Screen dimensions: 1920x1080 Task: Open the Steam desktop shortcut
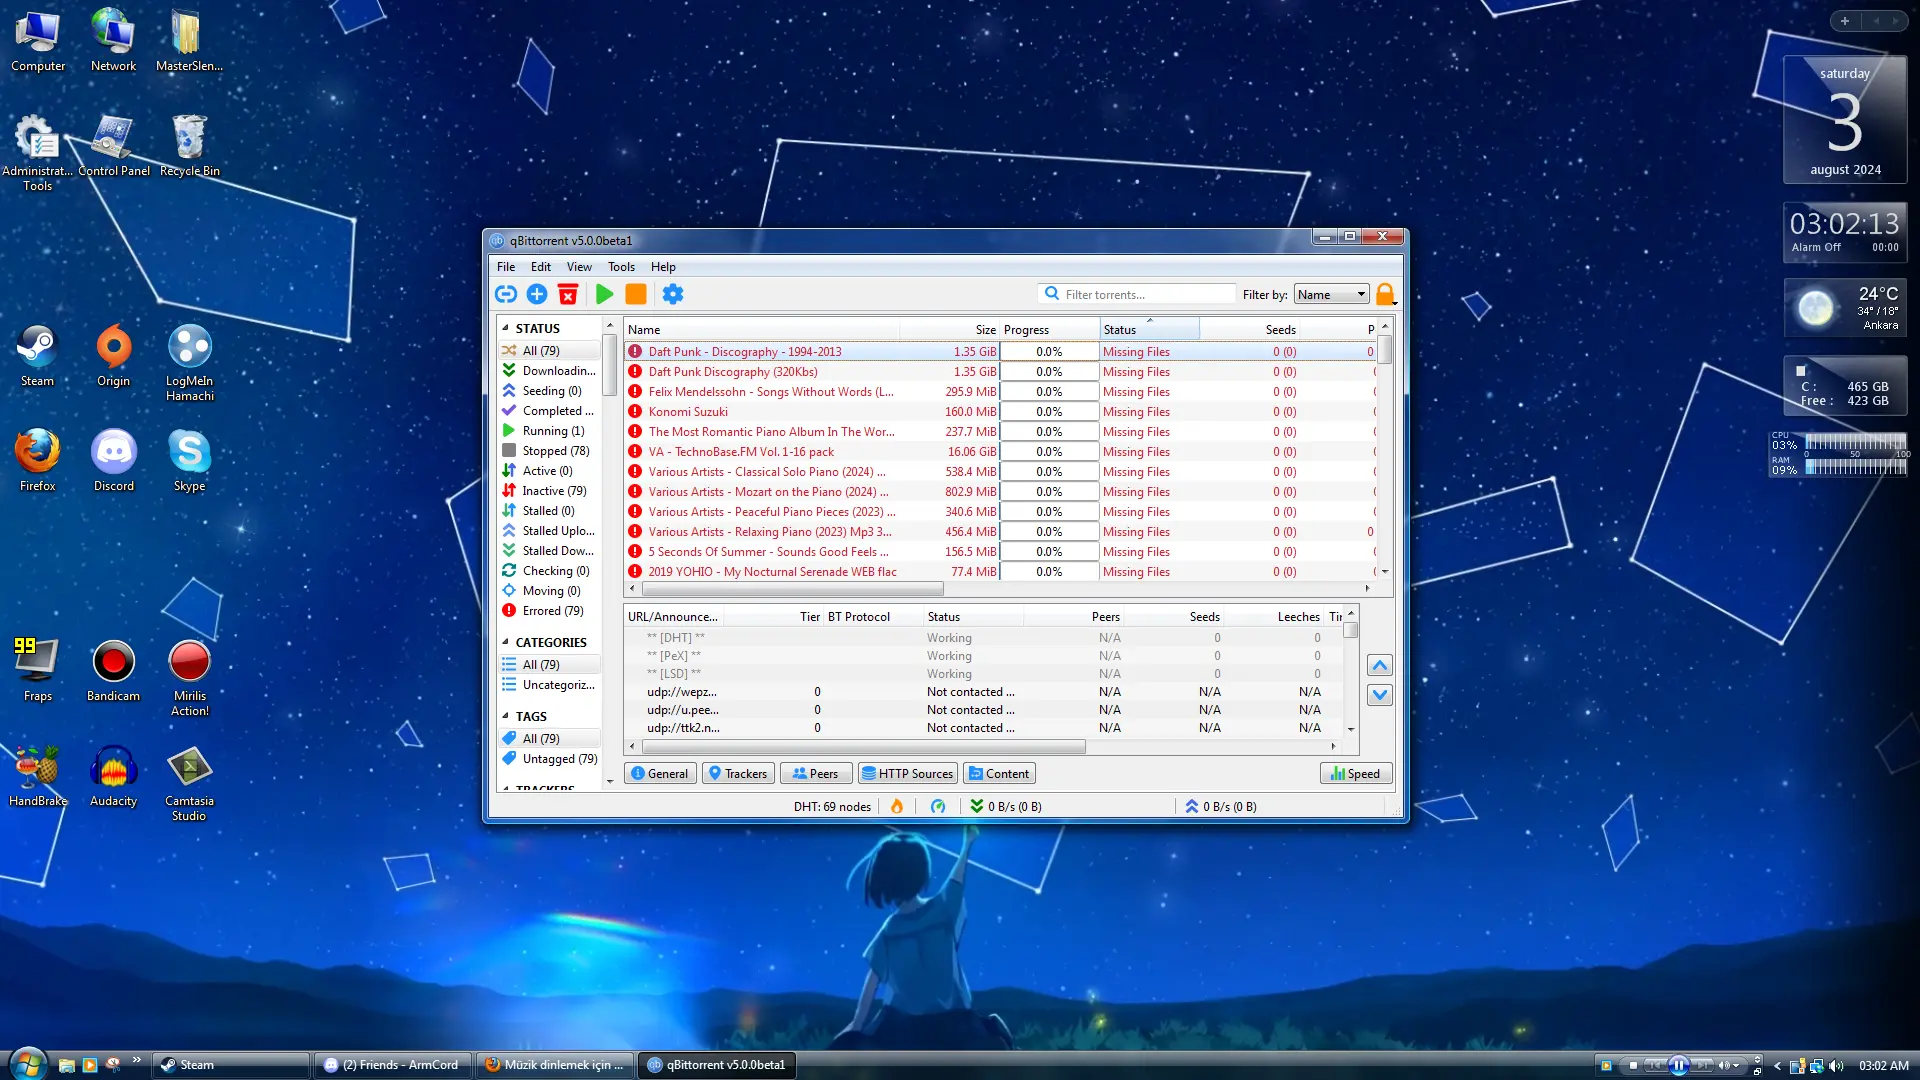point(37,356)
